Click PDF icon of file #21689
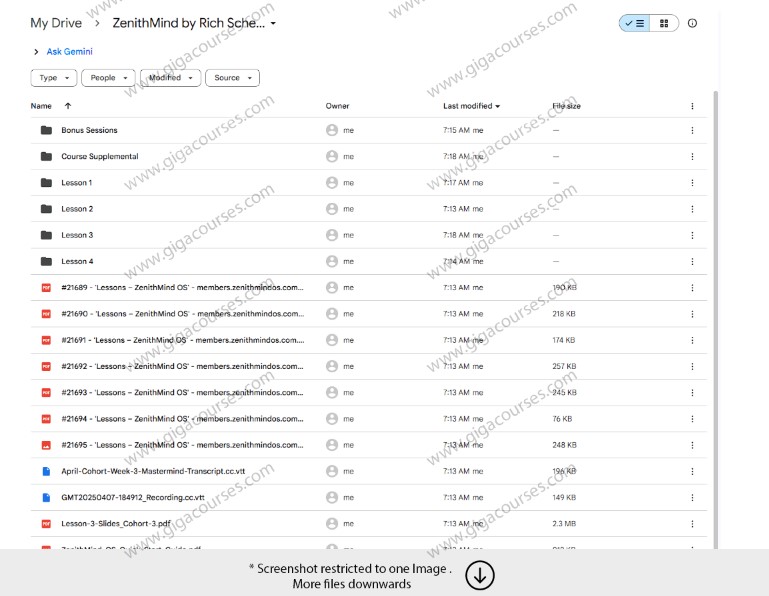Screen dimensions: 769x596 46,287
